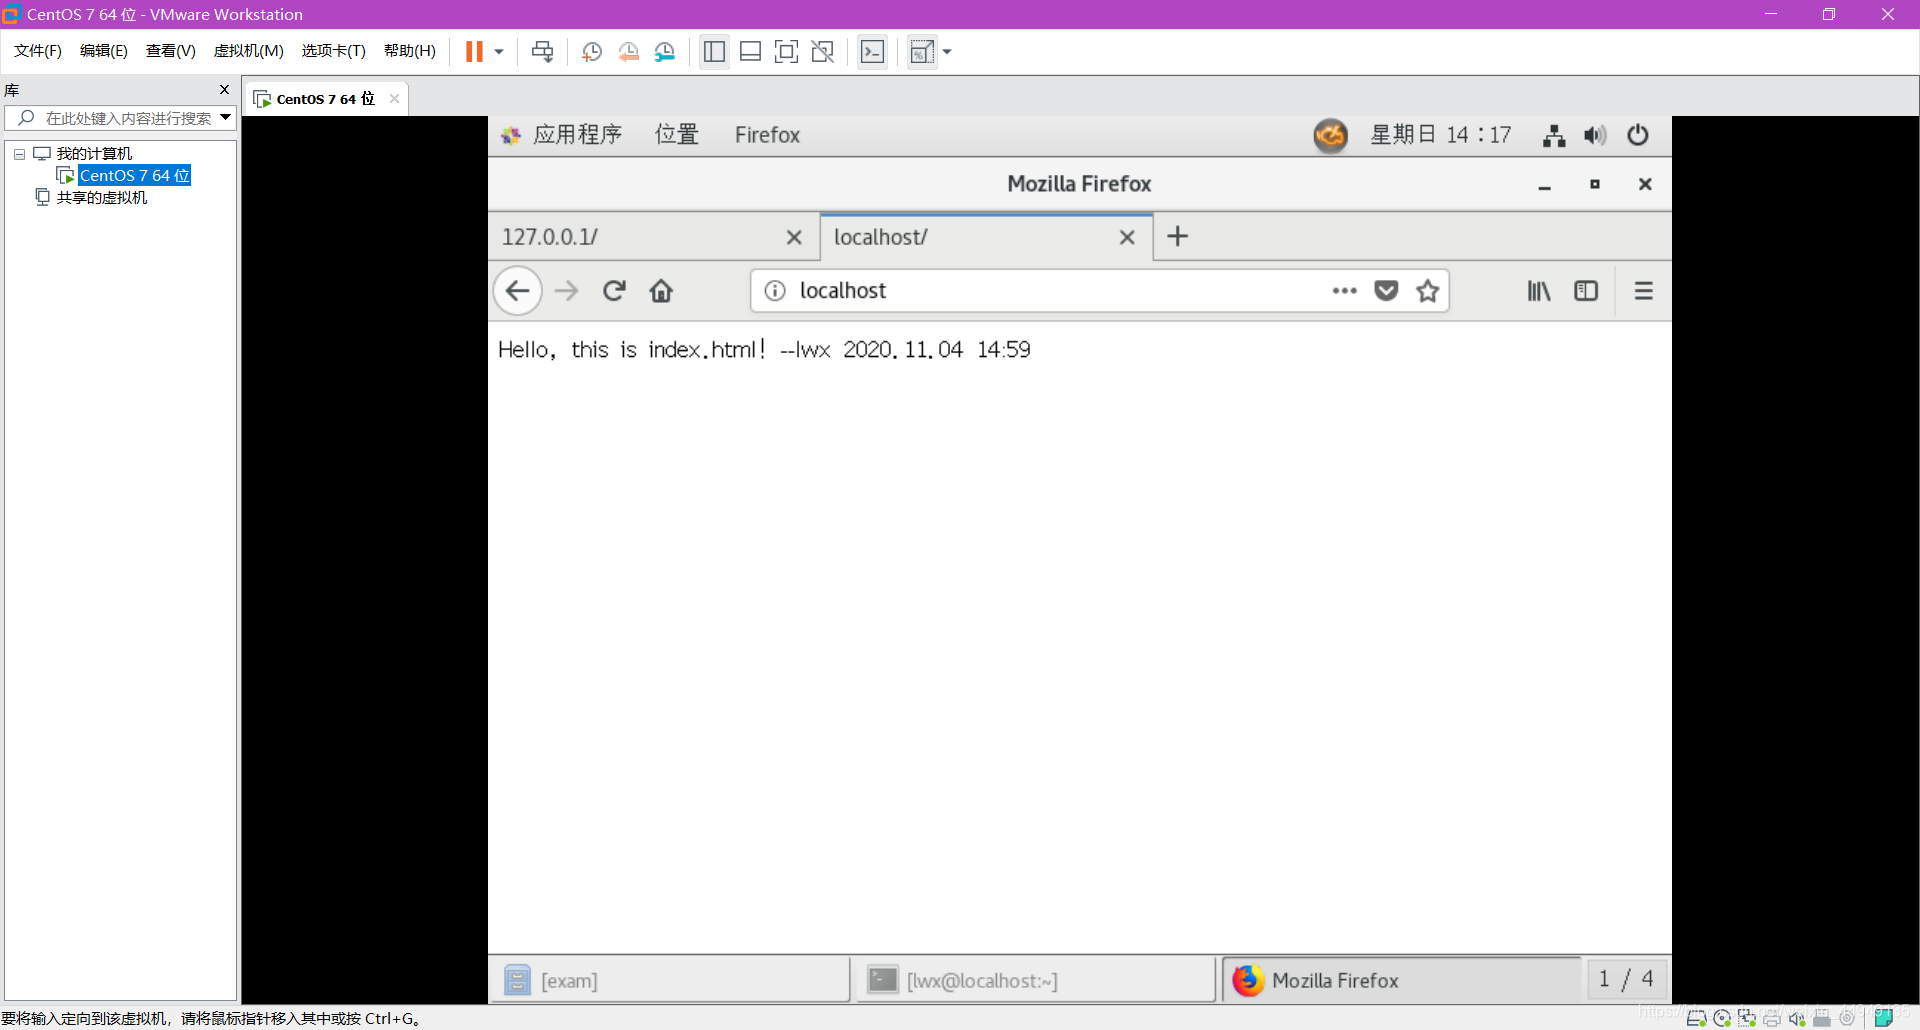The image size is (1920, 1030).
Task: Switch to the [lwx@localhost:~] terminal window
Action: tap(1036, 980)
